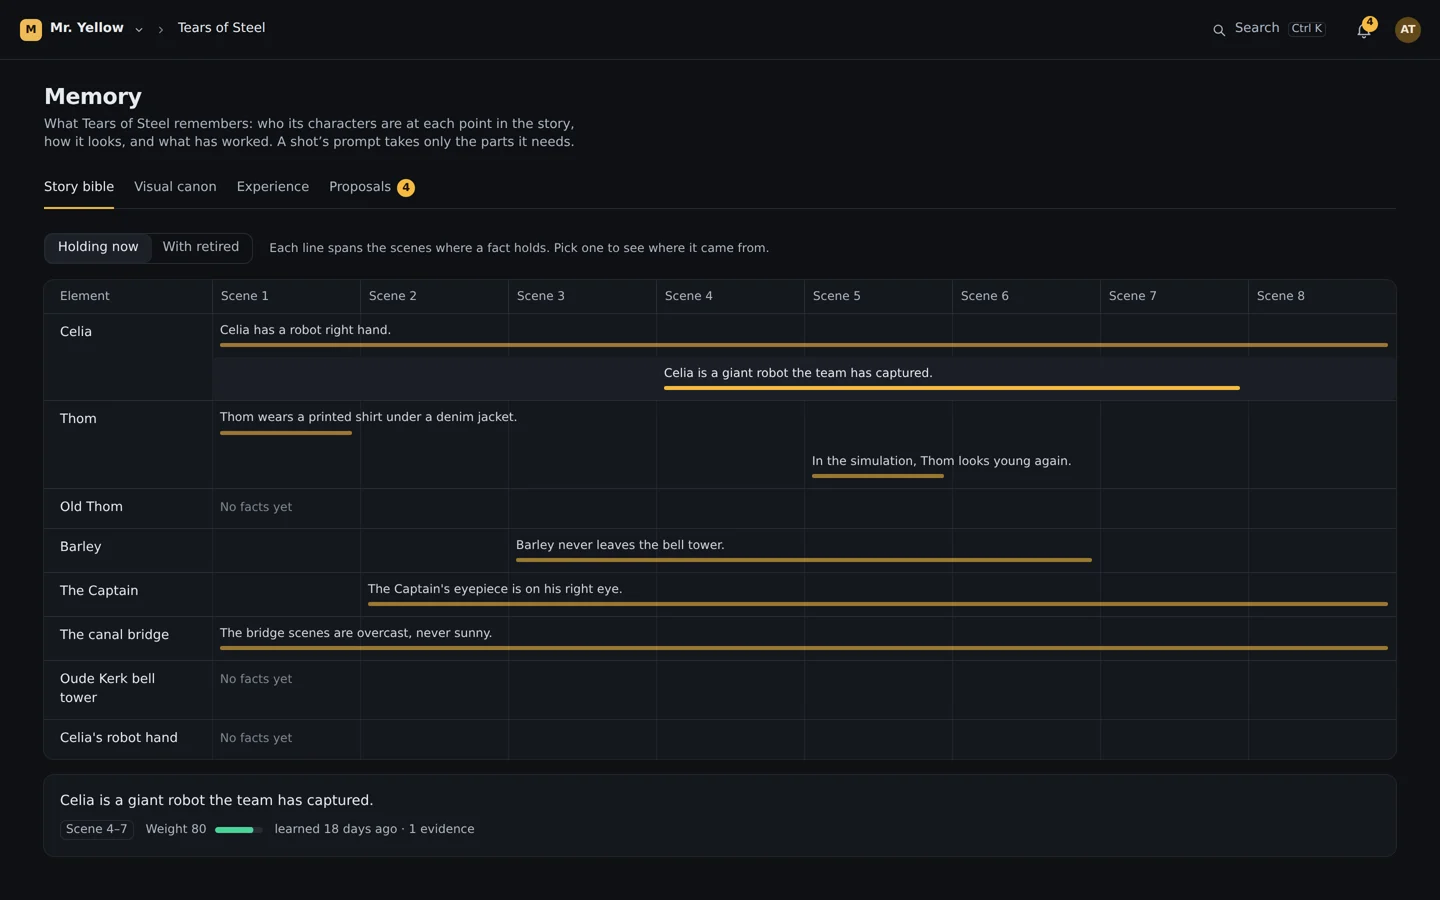
Task: Select fact 'Thom wears a printed shirt under a denim jacket.'
Action: (368, 423)
